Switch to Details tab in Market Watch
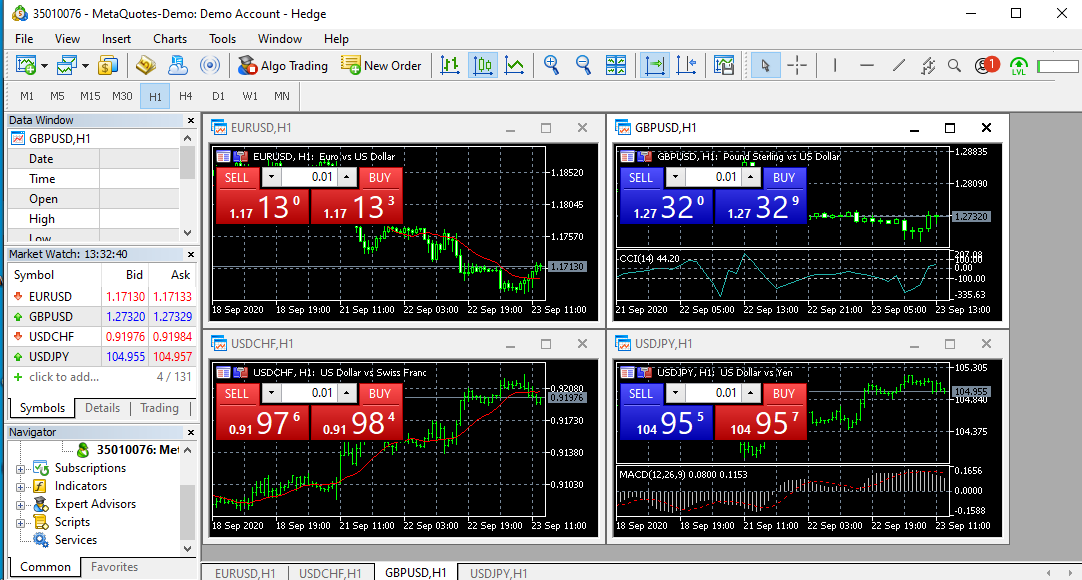This screenshot has width=1082, height=580. tap(102, 408)
